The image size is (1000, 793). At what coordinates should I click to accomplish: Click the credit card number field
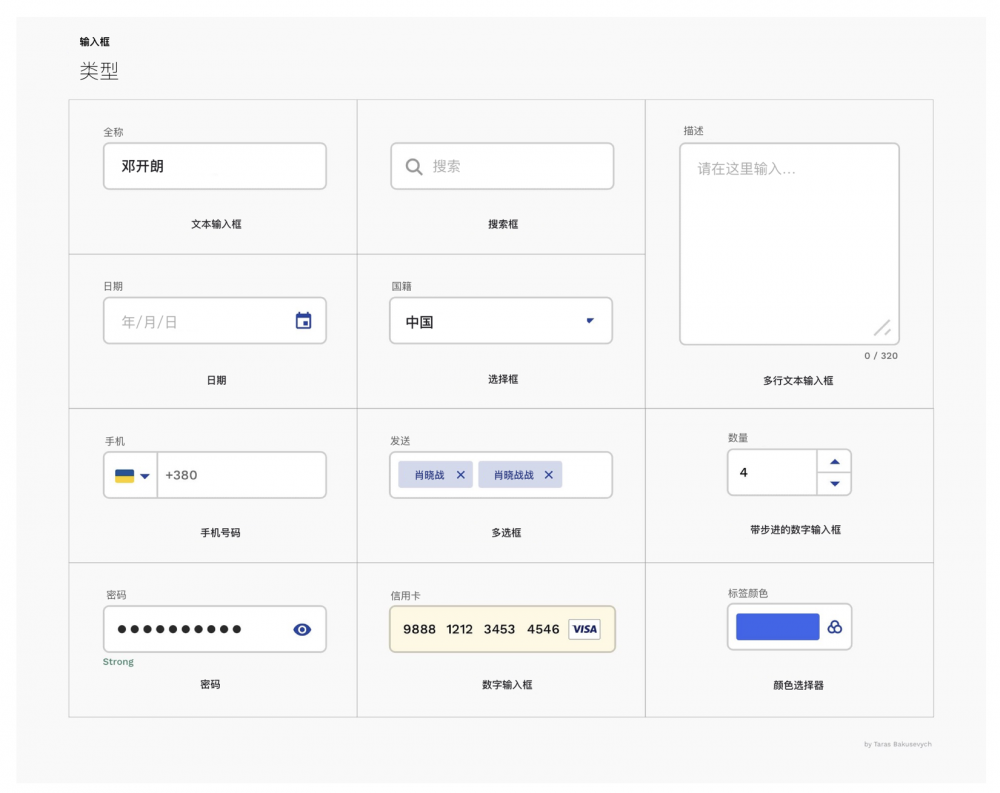pyautogui.click(x=482, y=629)
